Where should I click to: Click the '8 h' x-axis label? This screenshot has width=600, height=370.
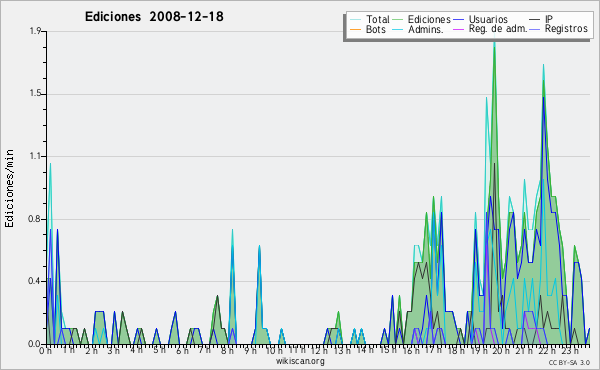point(227,350)
